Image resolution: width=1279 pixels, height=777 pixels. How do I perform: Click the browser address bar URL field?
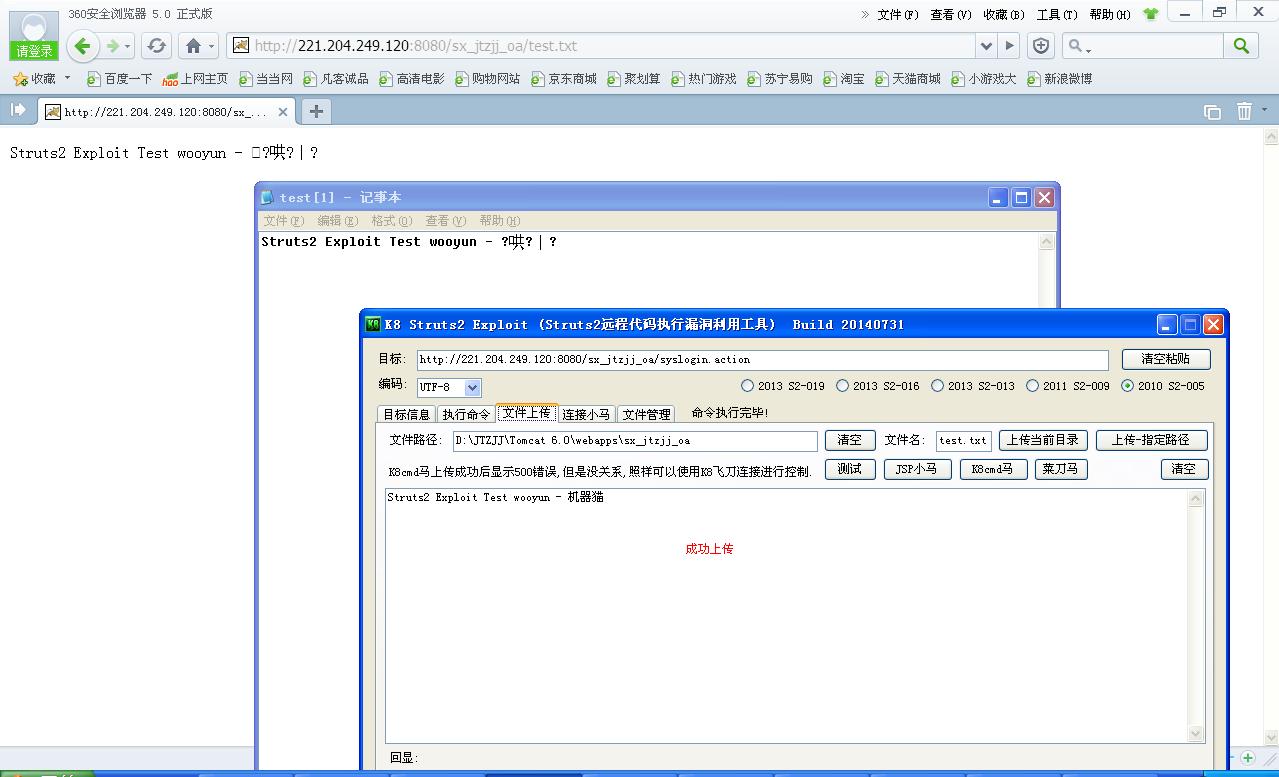pyautogui.click(x=600, y=46)
